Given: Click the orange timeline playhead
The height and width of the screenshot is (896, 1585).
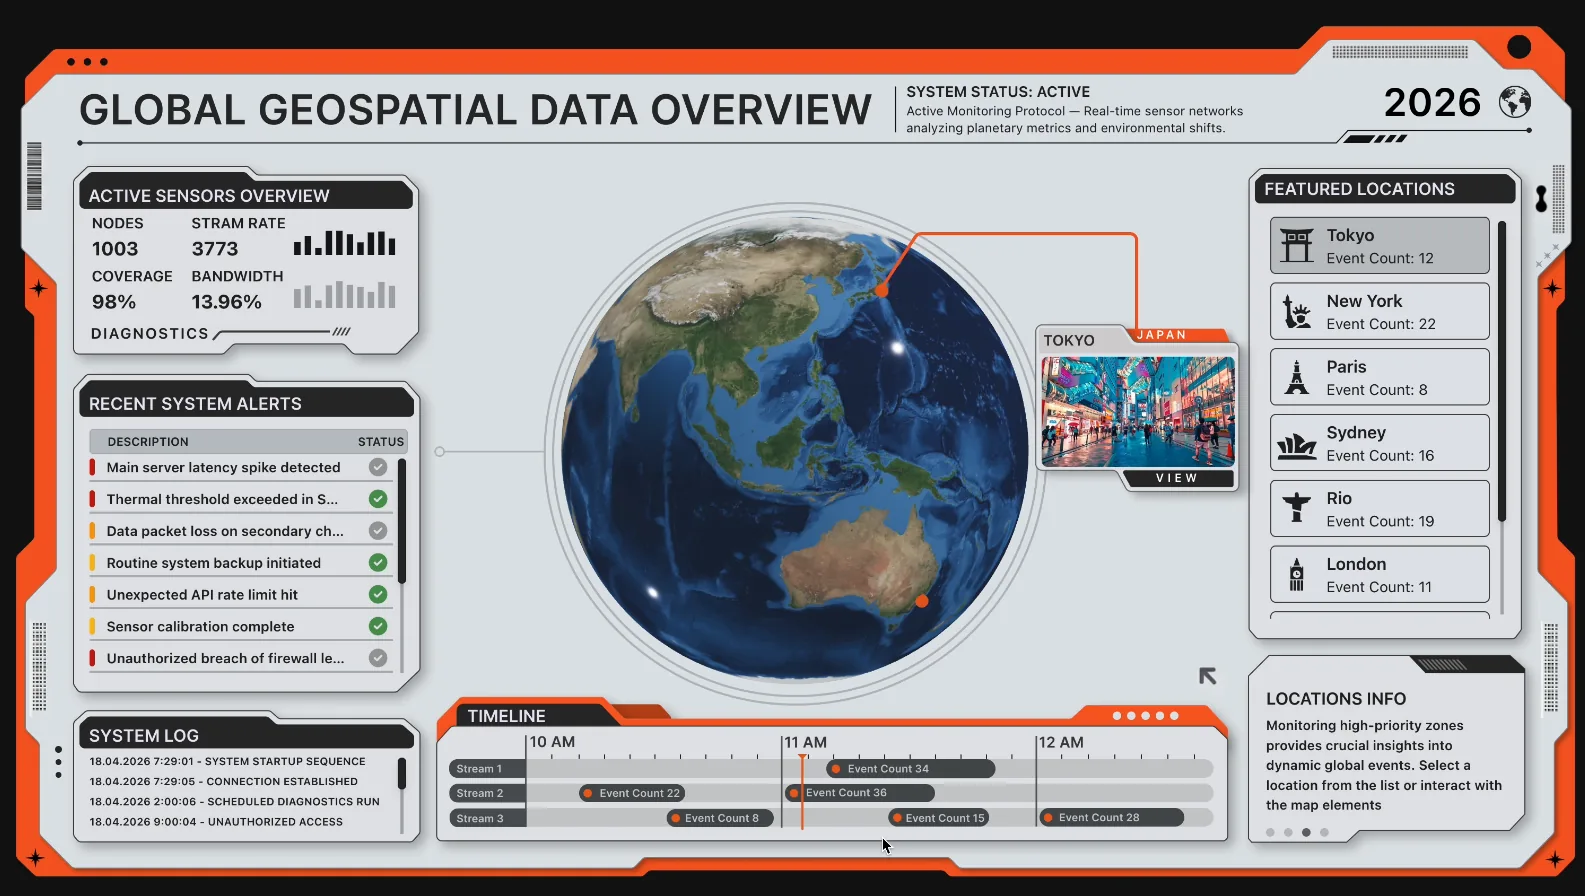Looking at the screenshot, I should [x=802, y=790].
